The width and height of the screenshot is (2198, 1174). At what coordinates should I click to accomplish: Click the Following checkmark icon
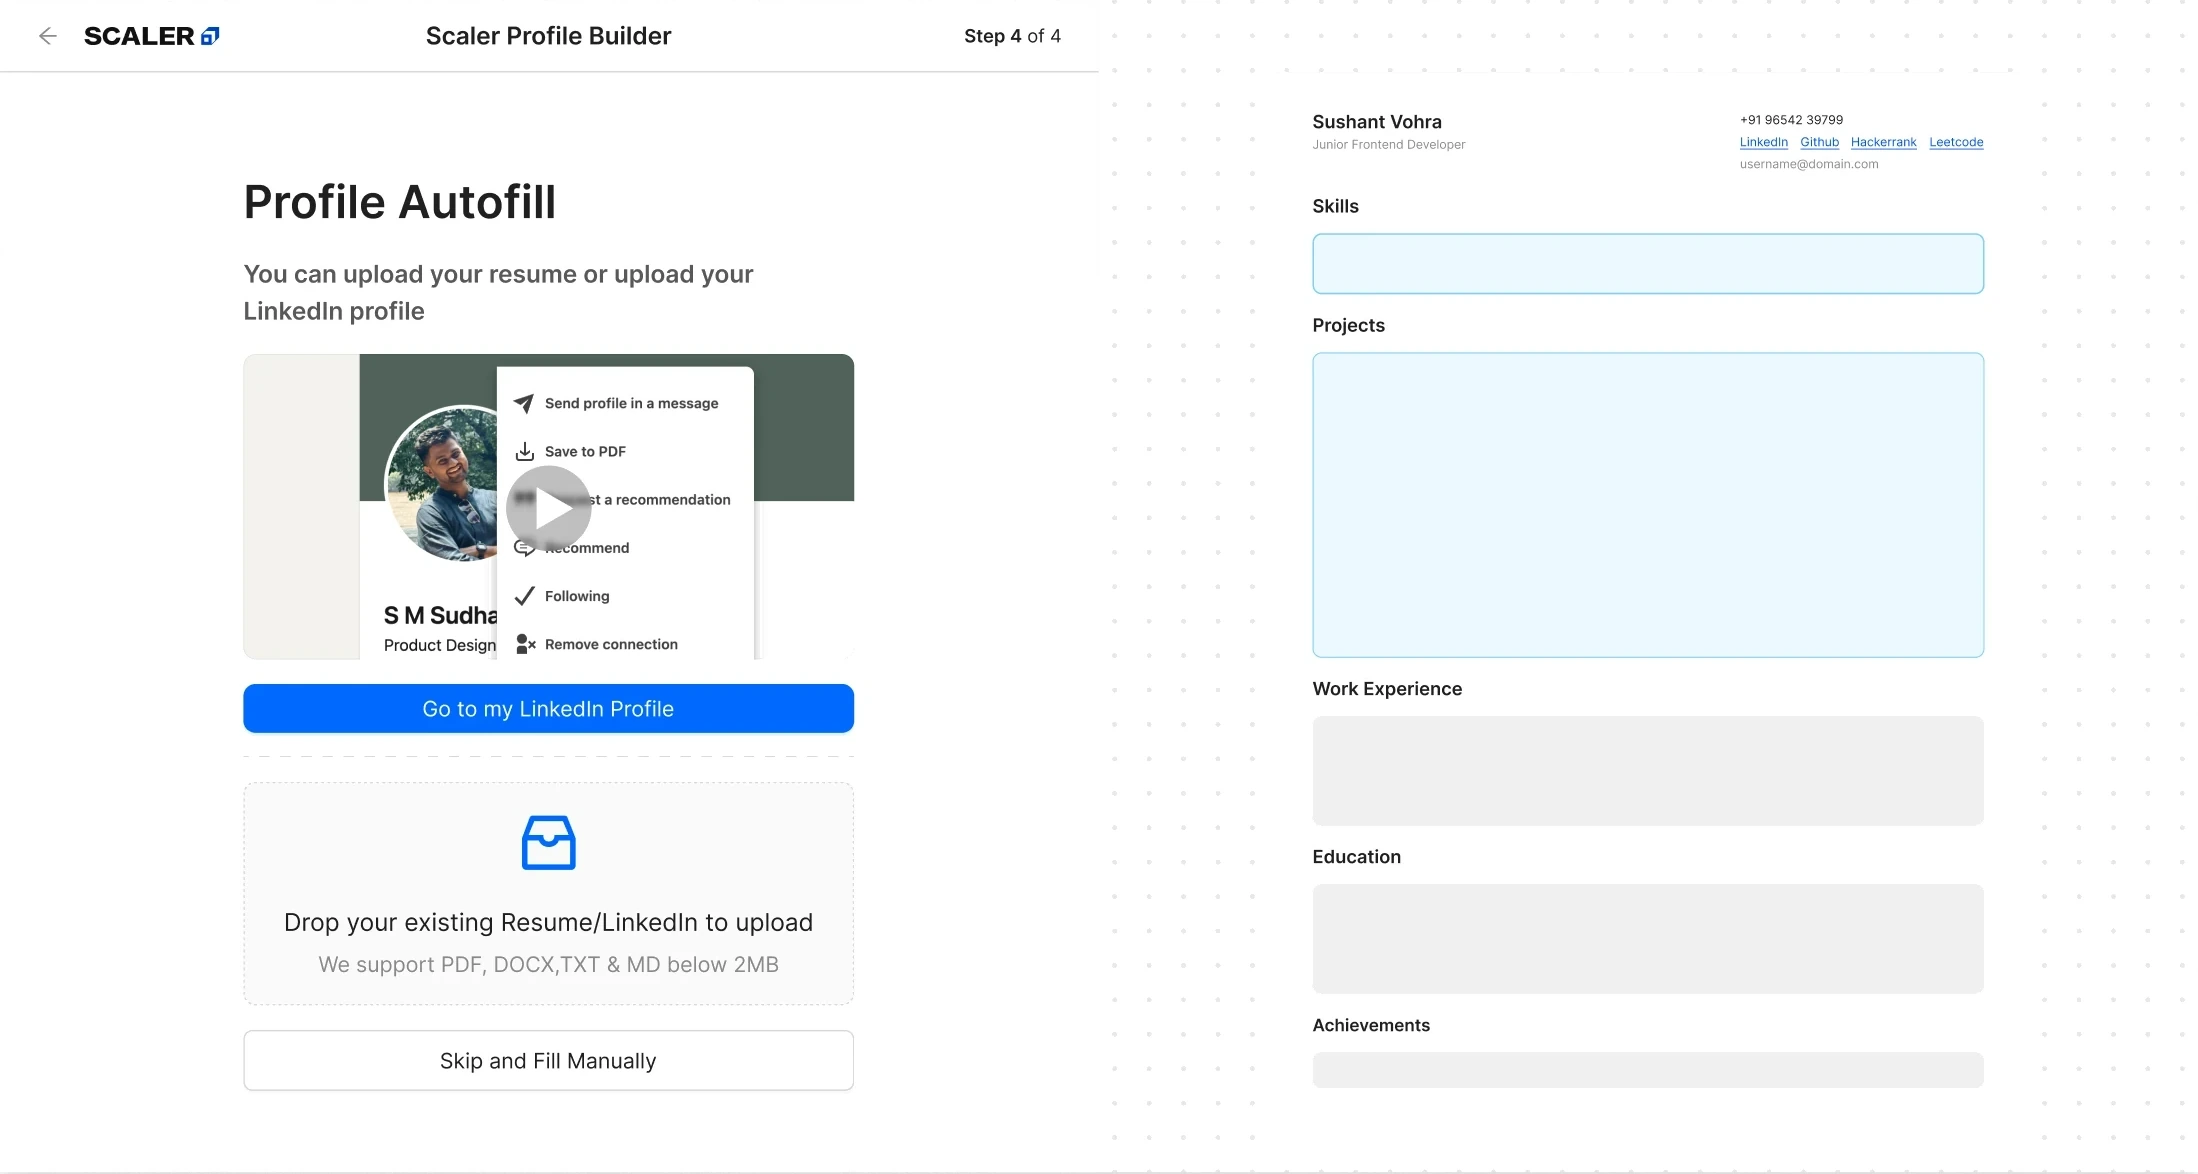pyautogui.click(x=524, y=596)
